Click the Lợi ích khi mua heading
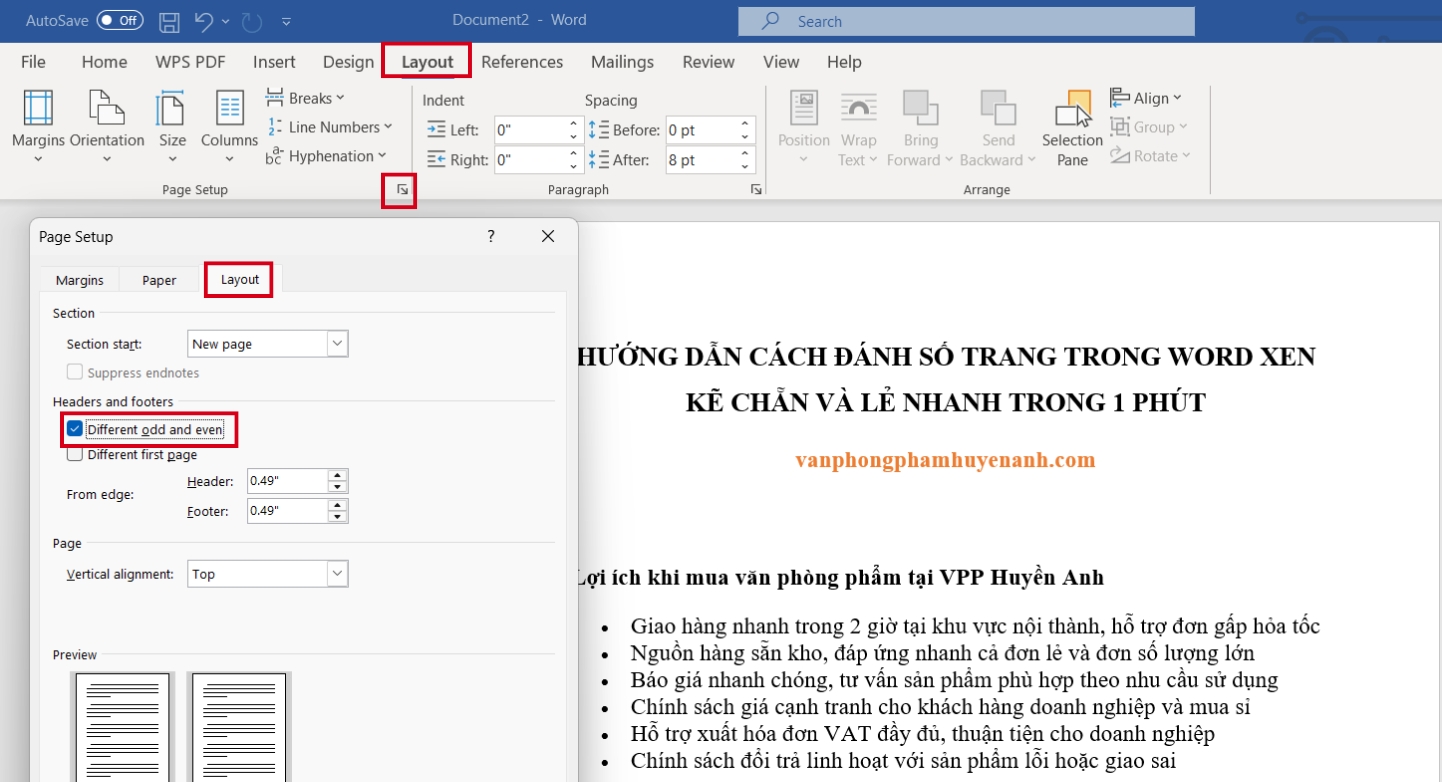Screen dimensions: 1442x782 pos(839,578)
